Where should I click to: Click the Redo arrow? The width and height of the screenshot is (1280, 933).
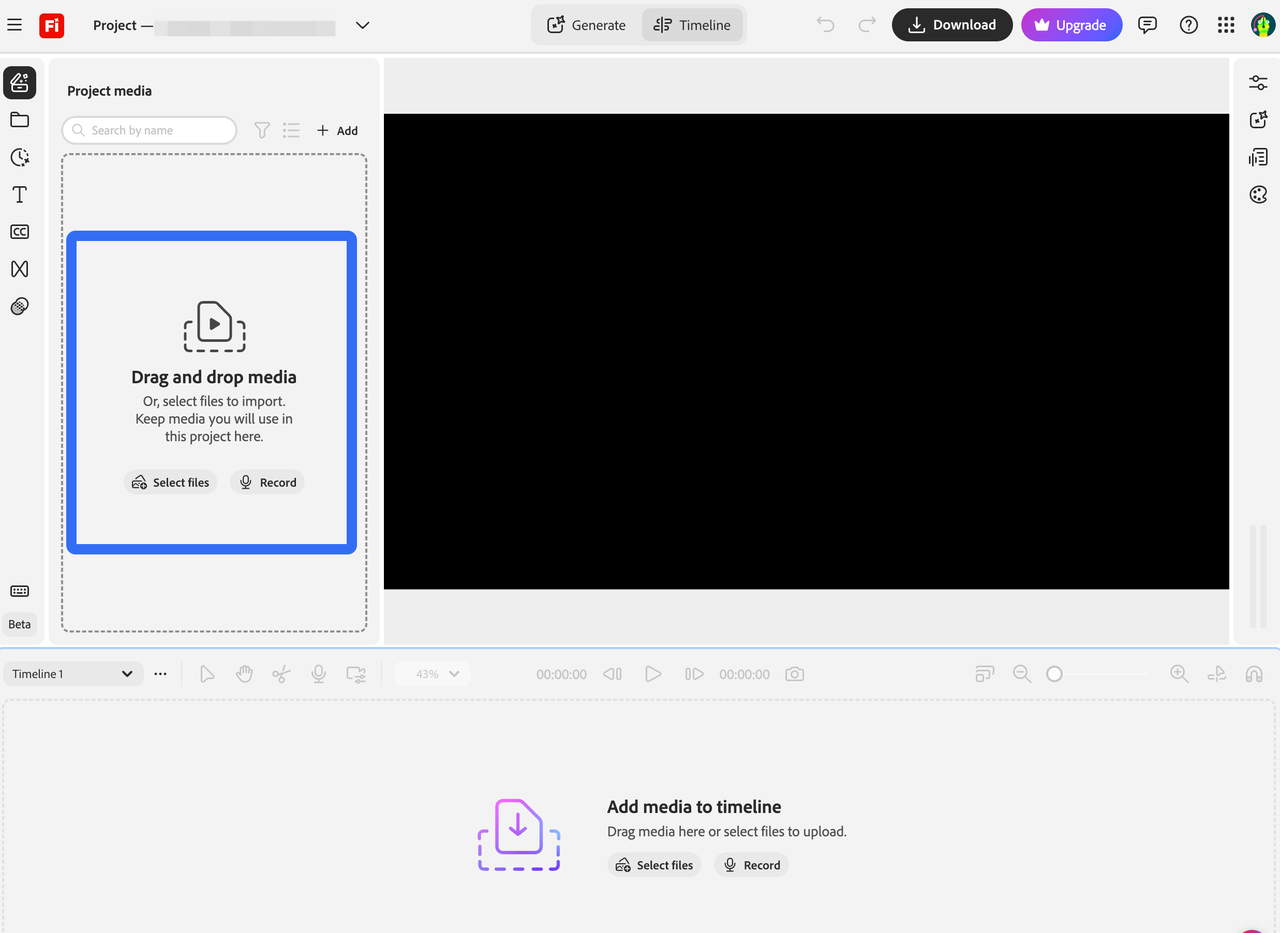tap(867, 25)
